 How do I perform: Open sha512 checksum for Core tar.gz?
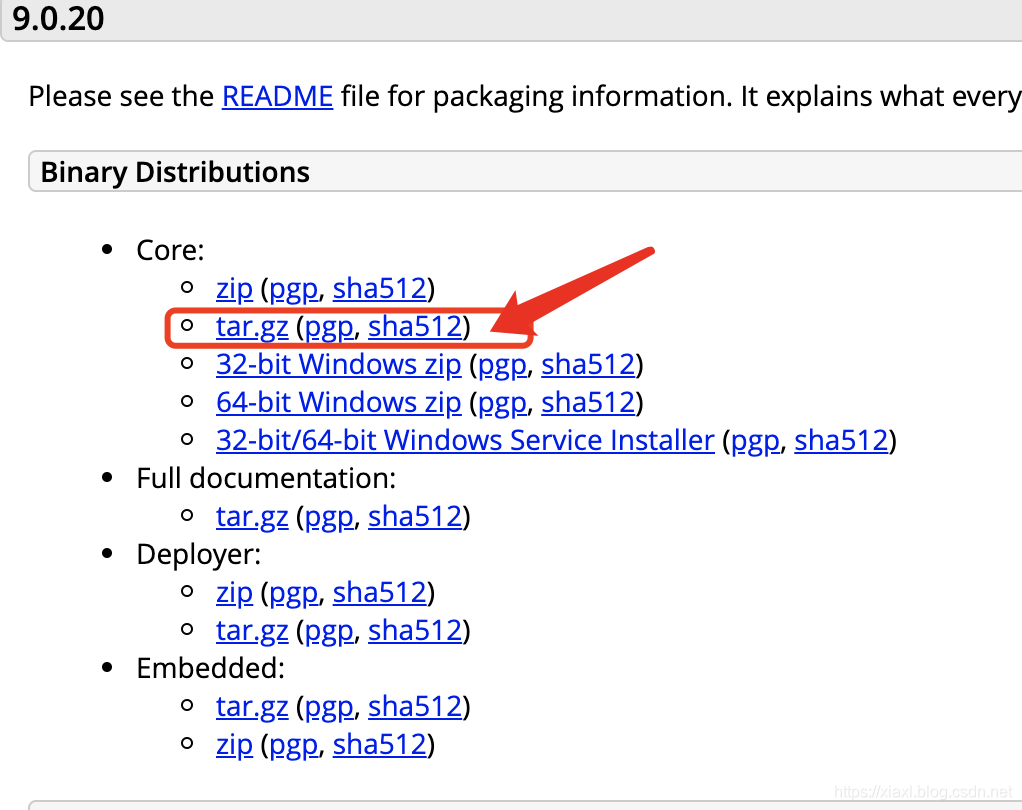(415, 327)
